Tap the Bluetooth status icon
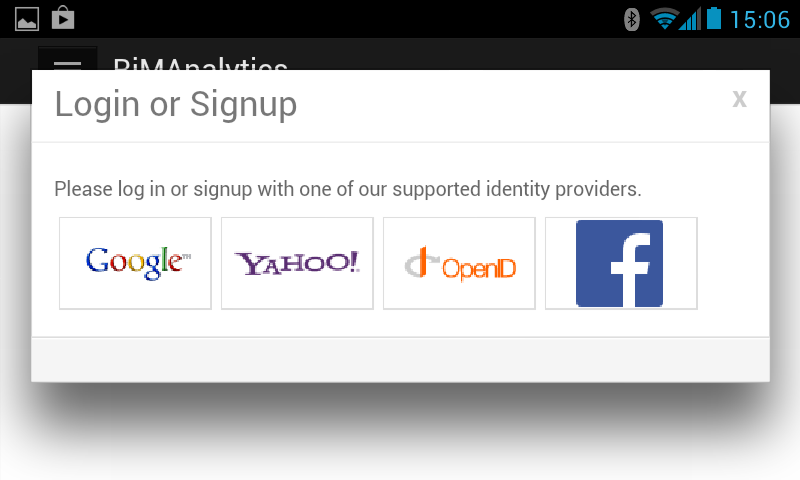This screenshot has width=800, height=480. [x=632, y=19]
